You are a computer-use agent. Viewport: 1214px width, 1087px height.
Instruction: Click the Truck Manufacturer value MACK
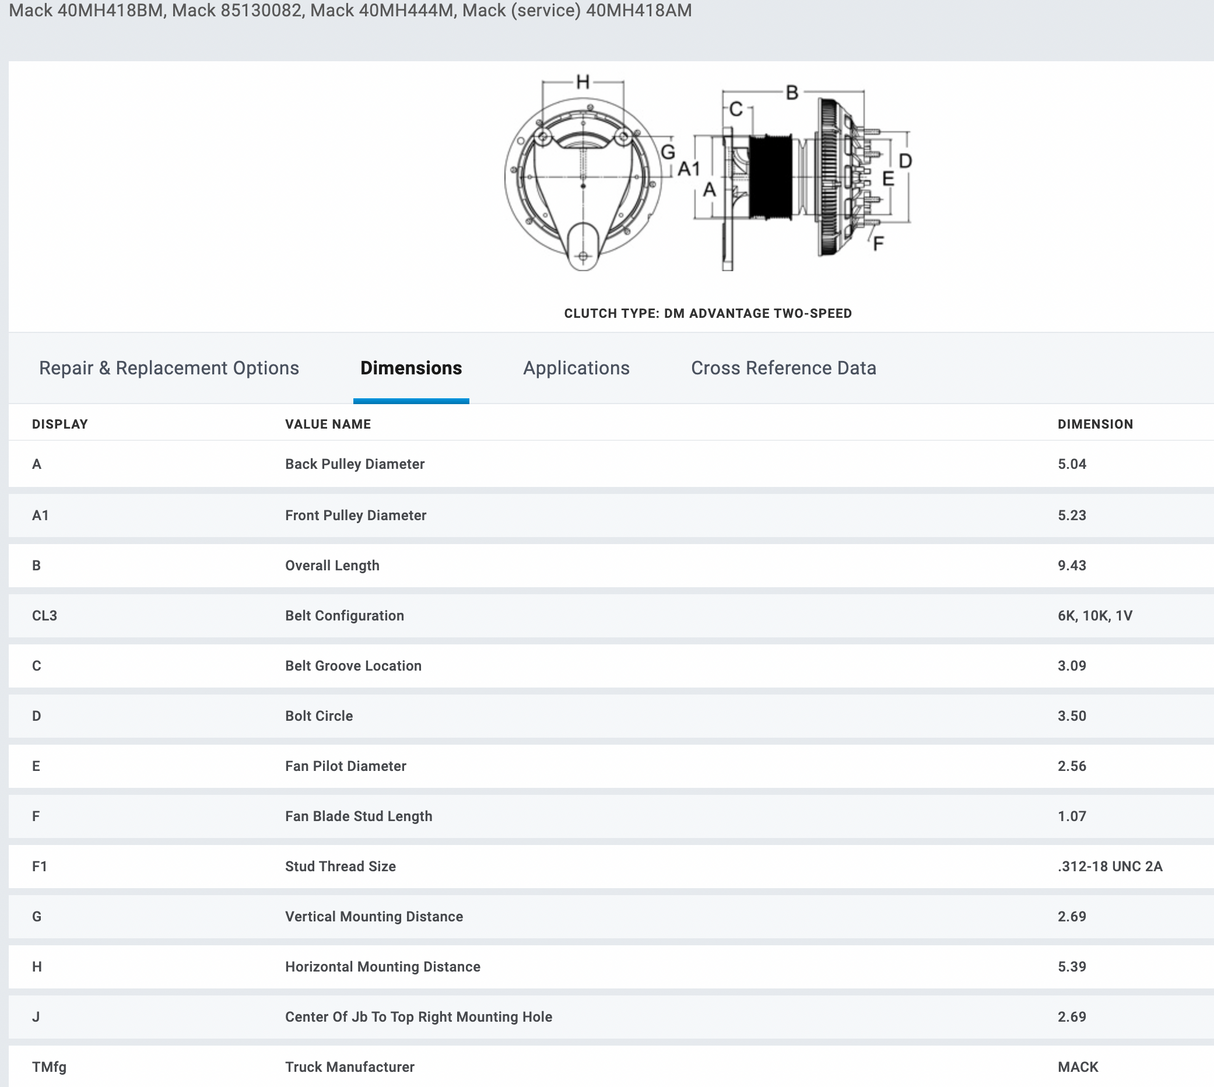tap(1078, 1067)
